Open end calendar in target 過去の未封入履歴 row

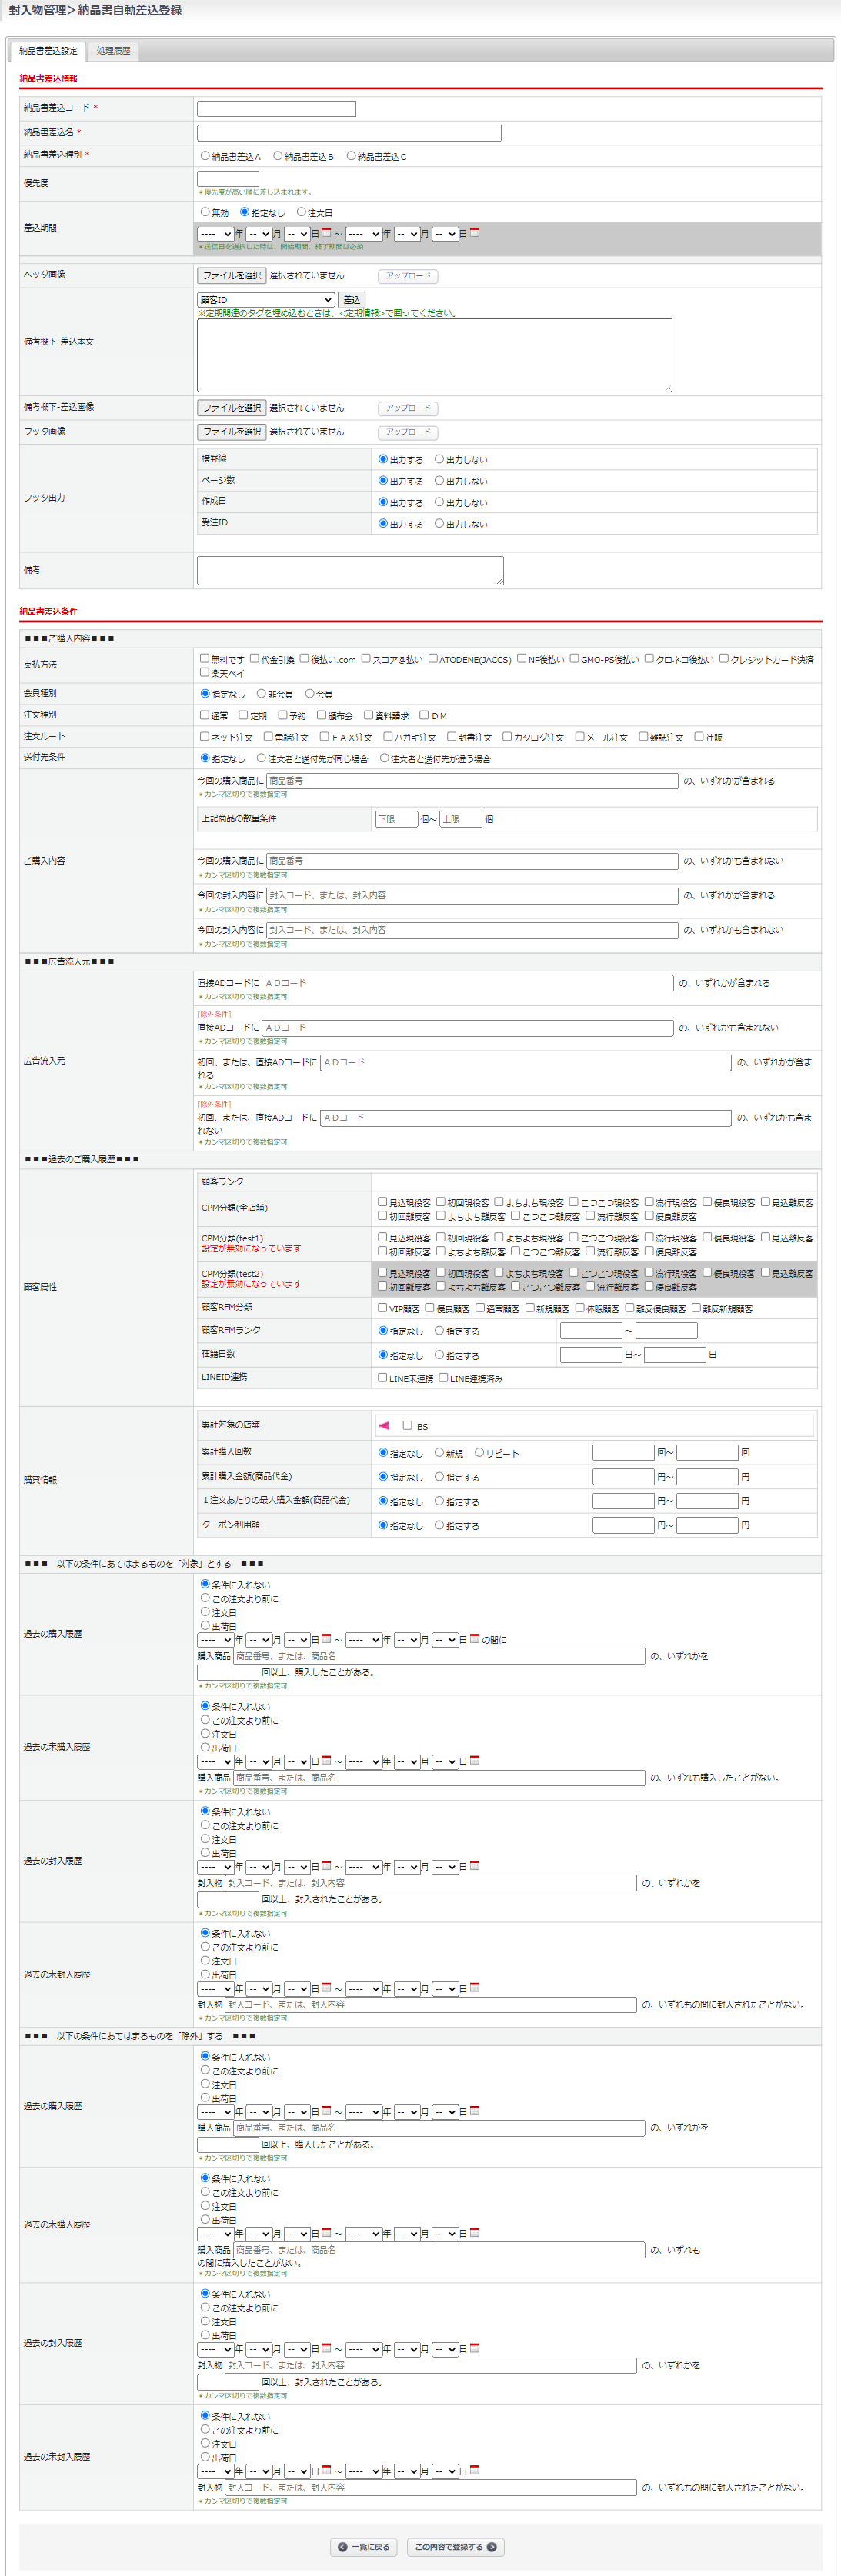[474, 1988]
